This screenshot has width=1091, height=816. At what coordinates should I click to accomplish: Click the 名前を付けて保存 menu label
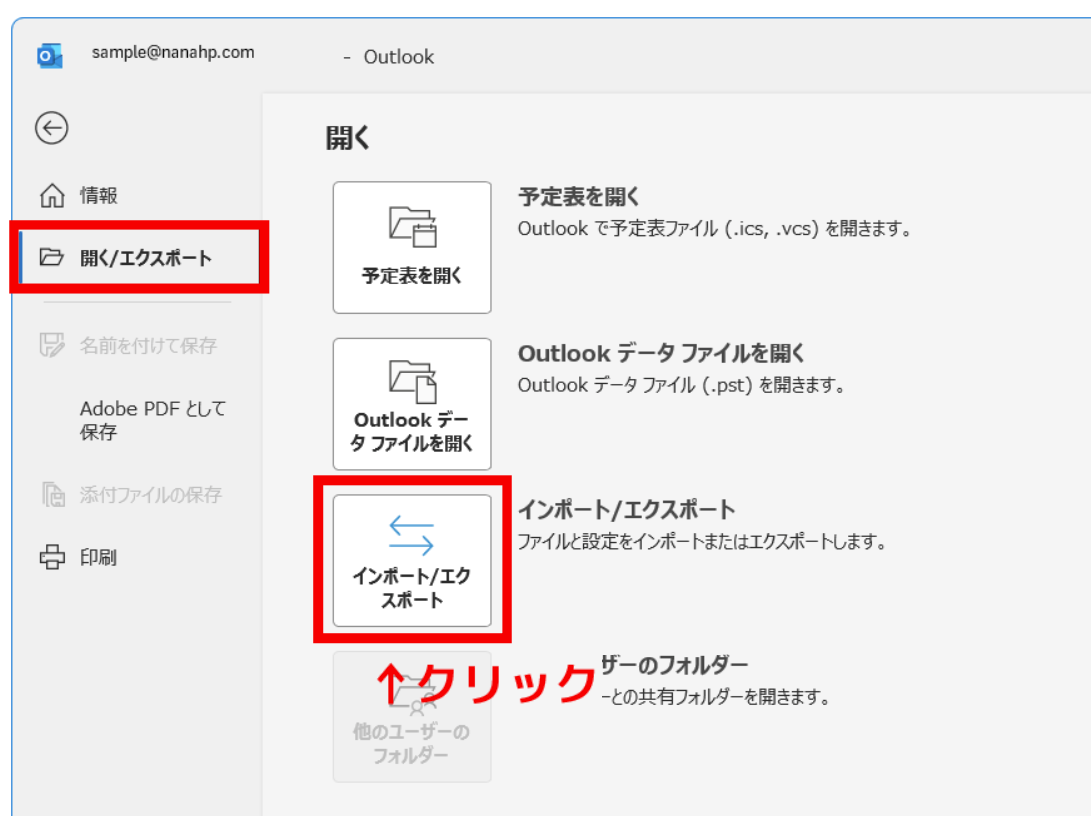click(148, 346)
